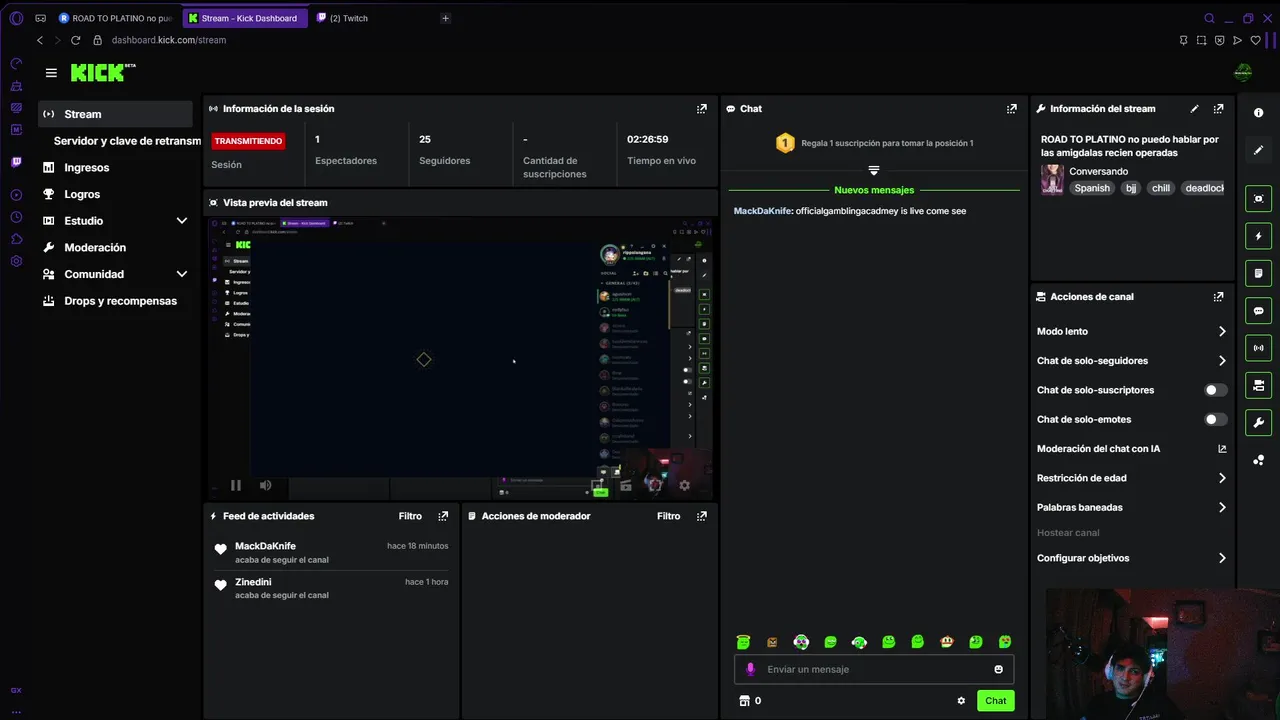
Task: Pop out the Información de la sesión panel
Action: point(702,109)
